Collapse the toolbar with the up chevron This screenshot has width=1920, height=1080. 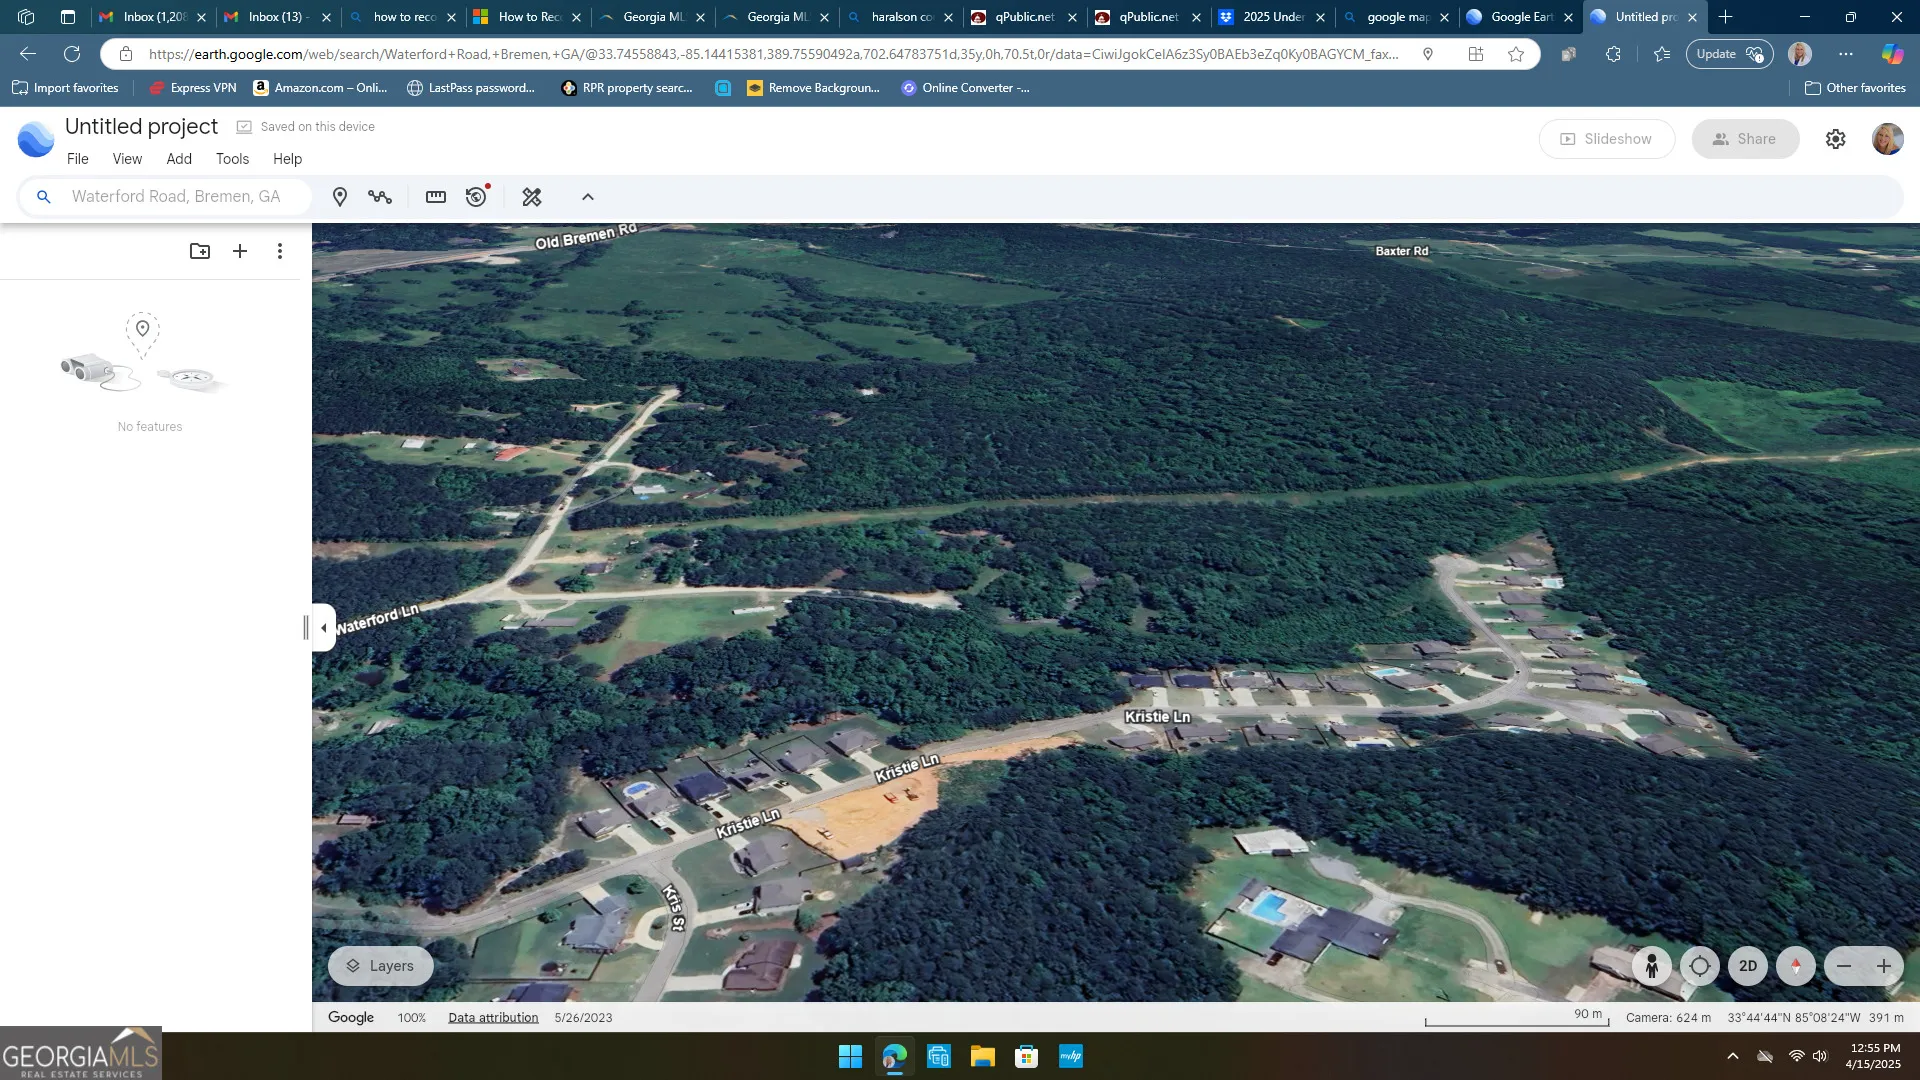[588, 197]
